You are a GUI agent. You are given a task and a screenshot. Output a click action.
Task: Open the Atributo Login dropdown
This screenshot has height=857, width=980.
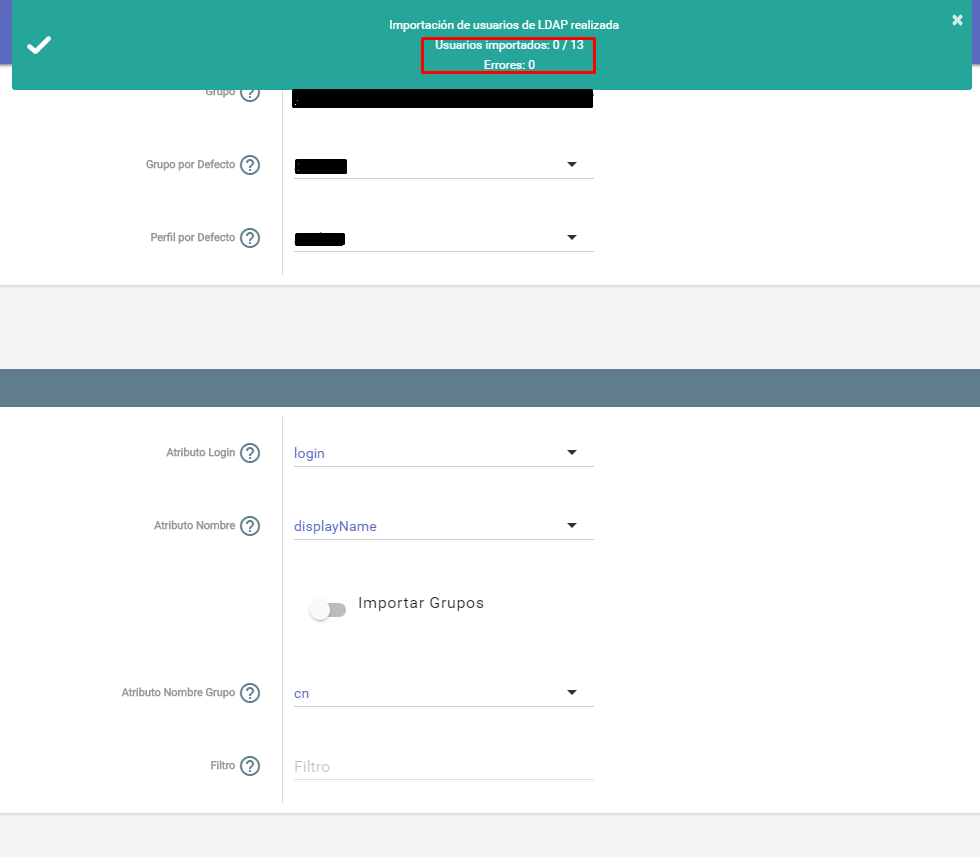click(x=571, y=452)
